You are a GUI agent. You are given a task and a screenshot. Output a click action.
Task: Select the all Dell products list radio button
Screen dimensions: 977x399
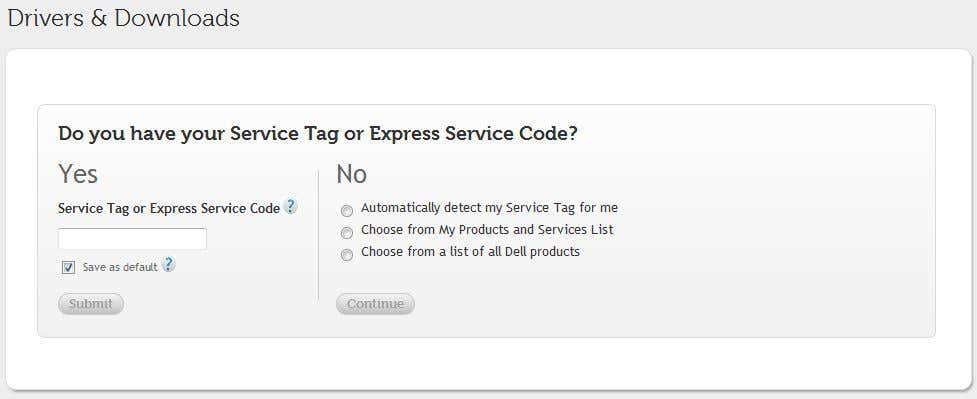coord(347,254)
